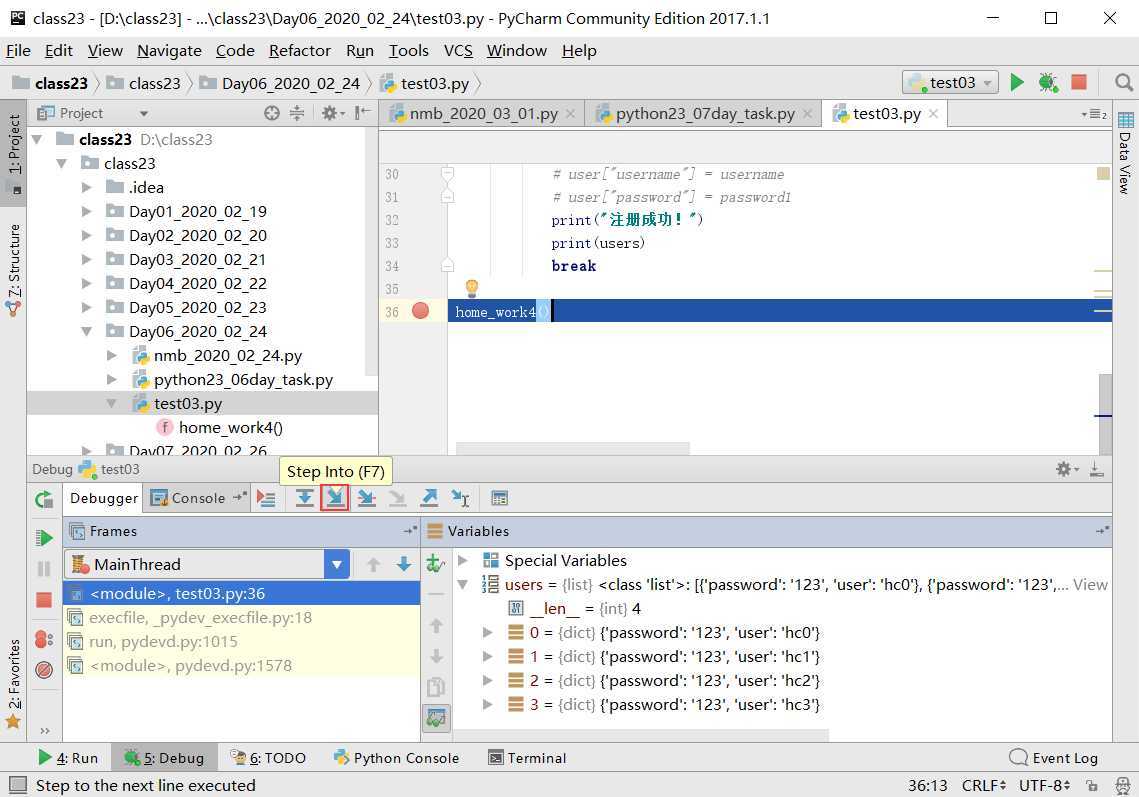
Task: Expand the .idea folder
Action: point(86,187)
